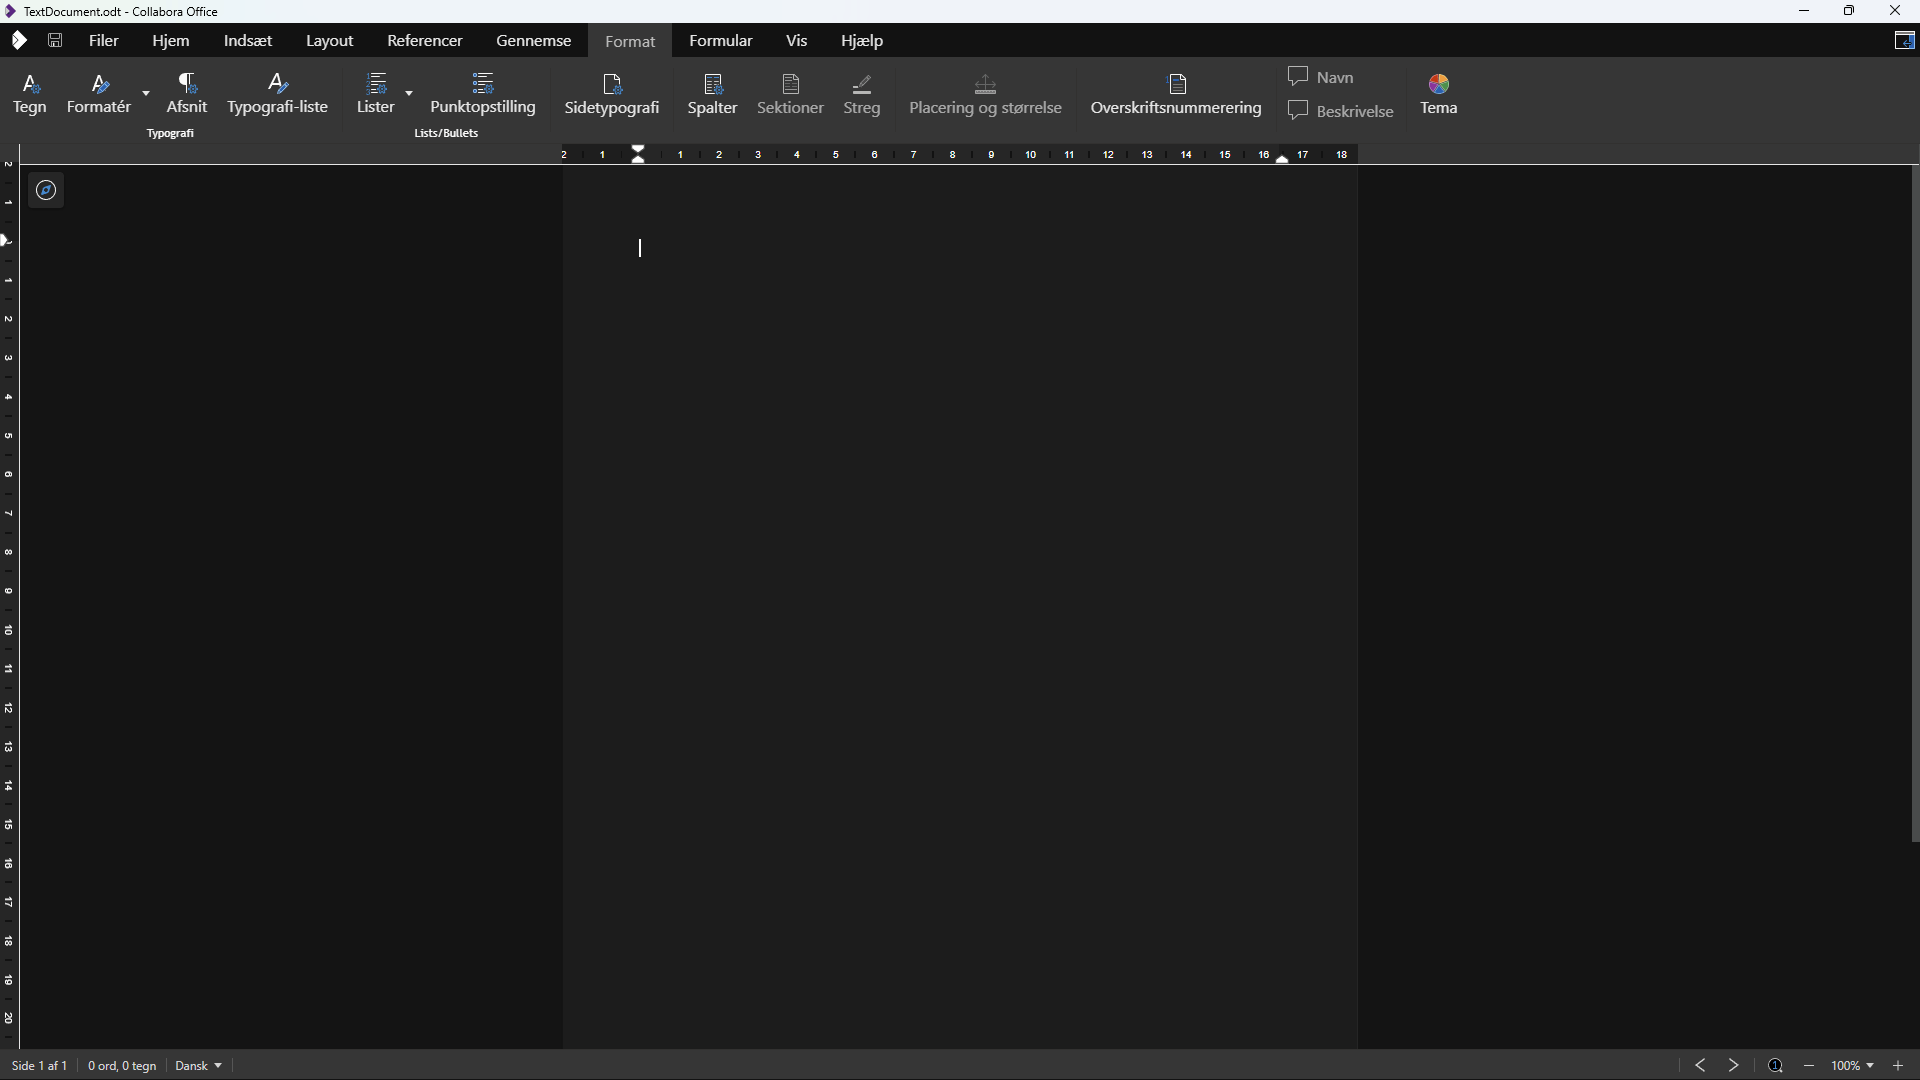Viewport: 1920px width, 1080px height.
Task: Click the Tema button
Action: [1439, 94]
